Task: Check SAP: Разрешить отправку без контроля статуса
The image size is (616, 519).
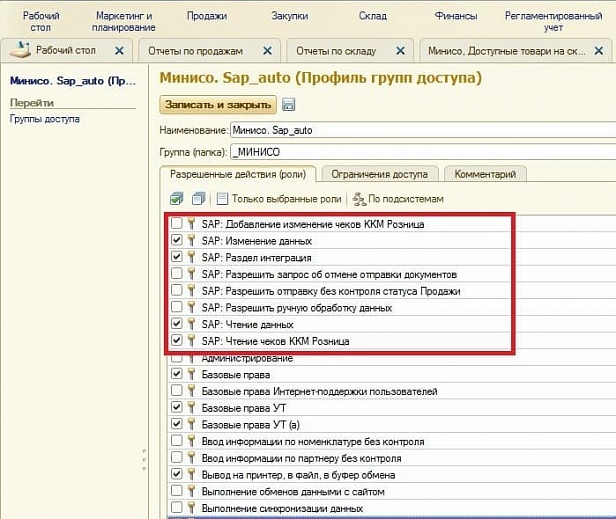Action: click(x=177, y=290)
